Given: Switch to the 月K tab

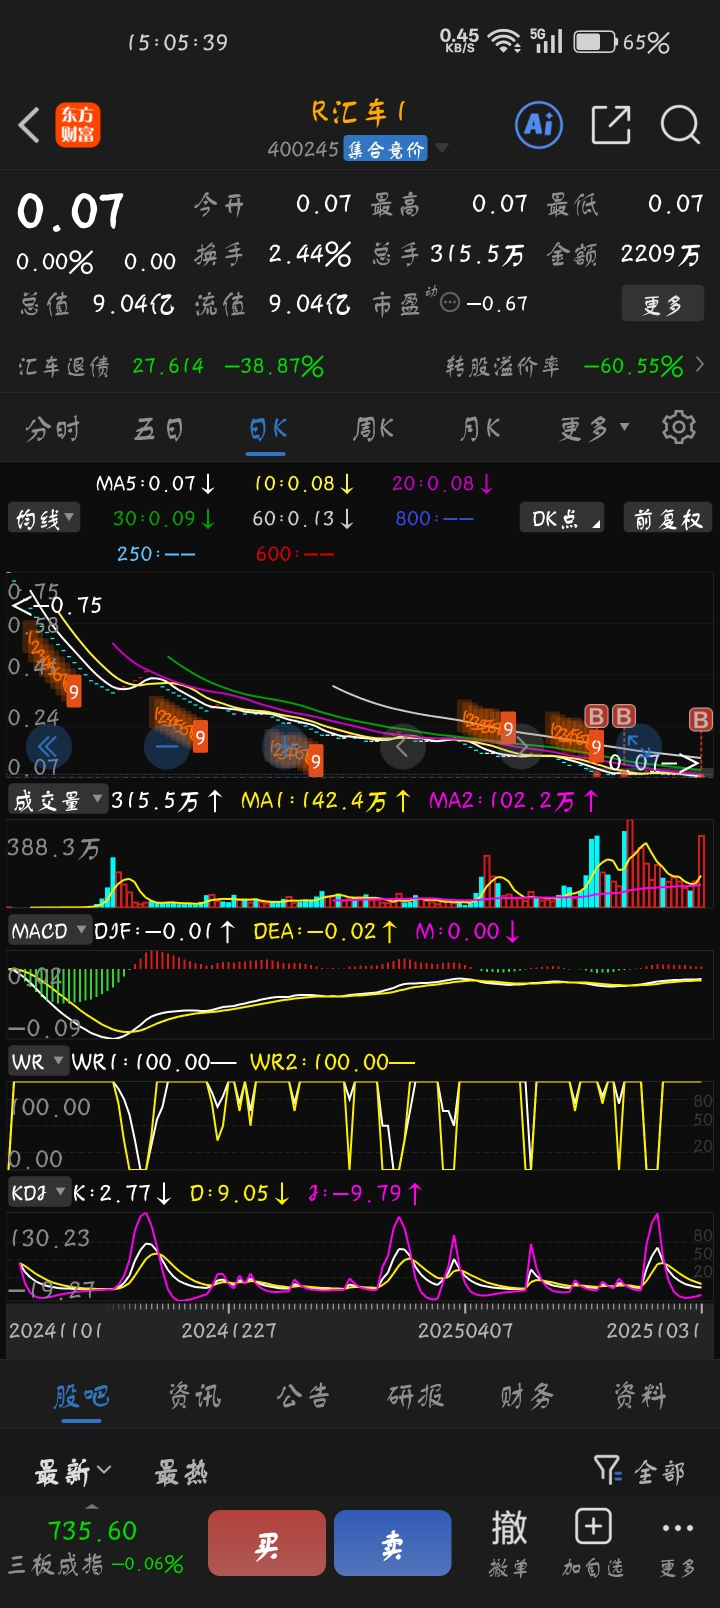Looking at the screenshot, I should 480,429.
